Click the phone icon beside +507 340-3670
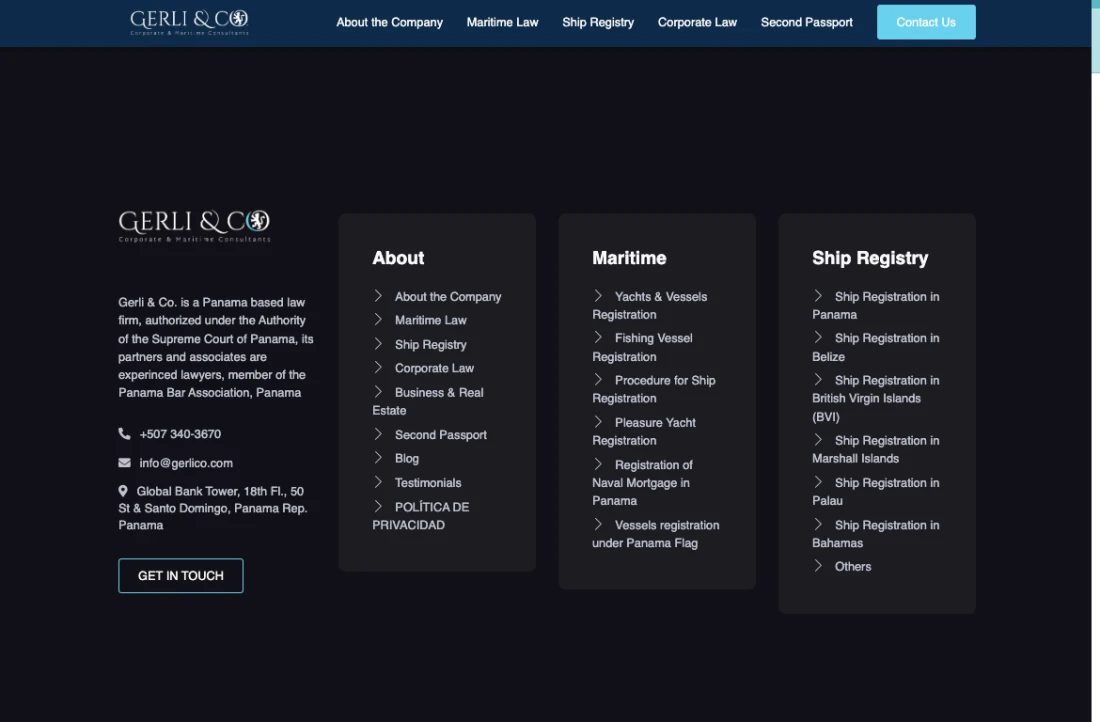The image size is (1100, 722). point(124,434)
